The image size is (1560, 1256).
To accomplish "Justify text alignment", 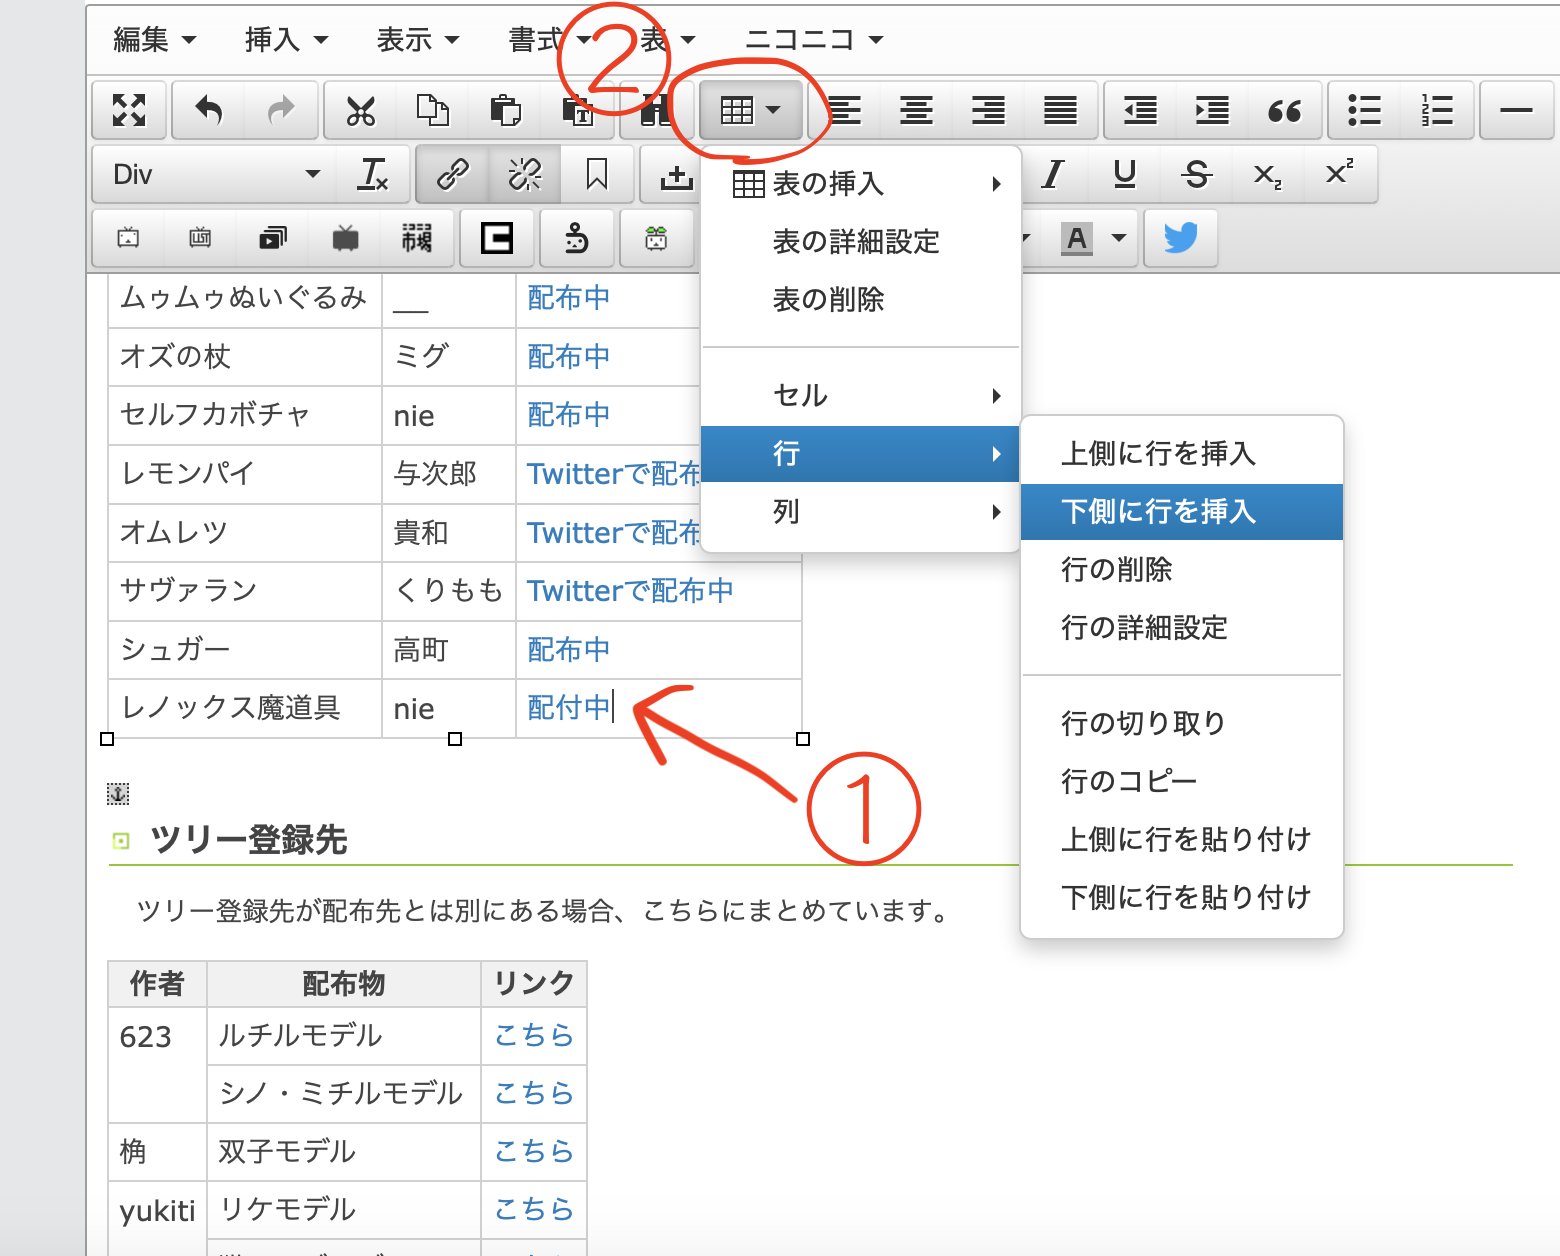I will point(1060,110).
